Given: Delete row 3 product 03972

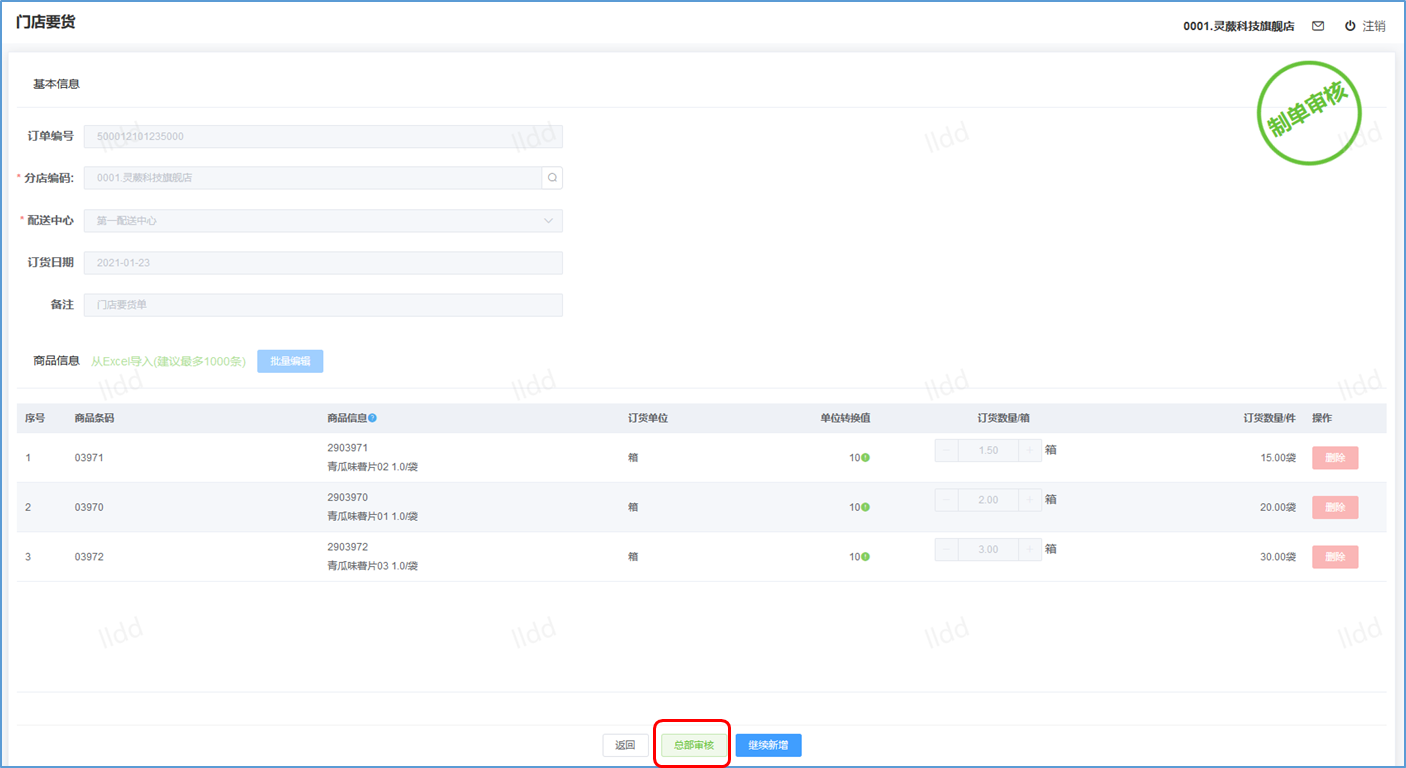Looking at the screenshot, I should (1335, 557).
